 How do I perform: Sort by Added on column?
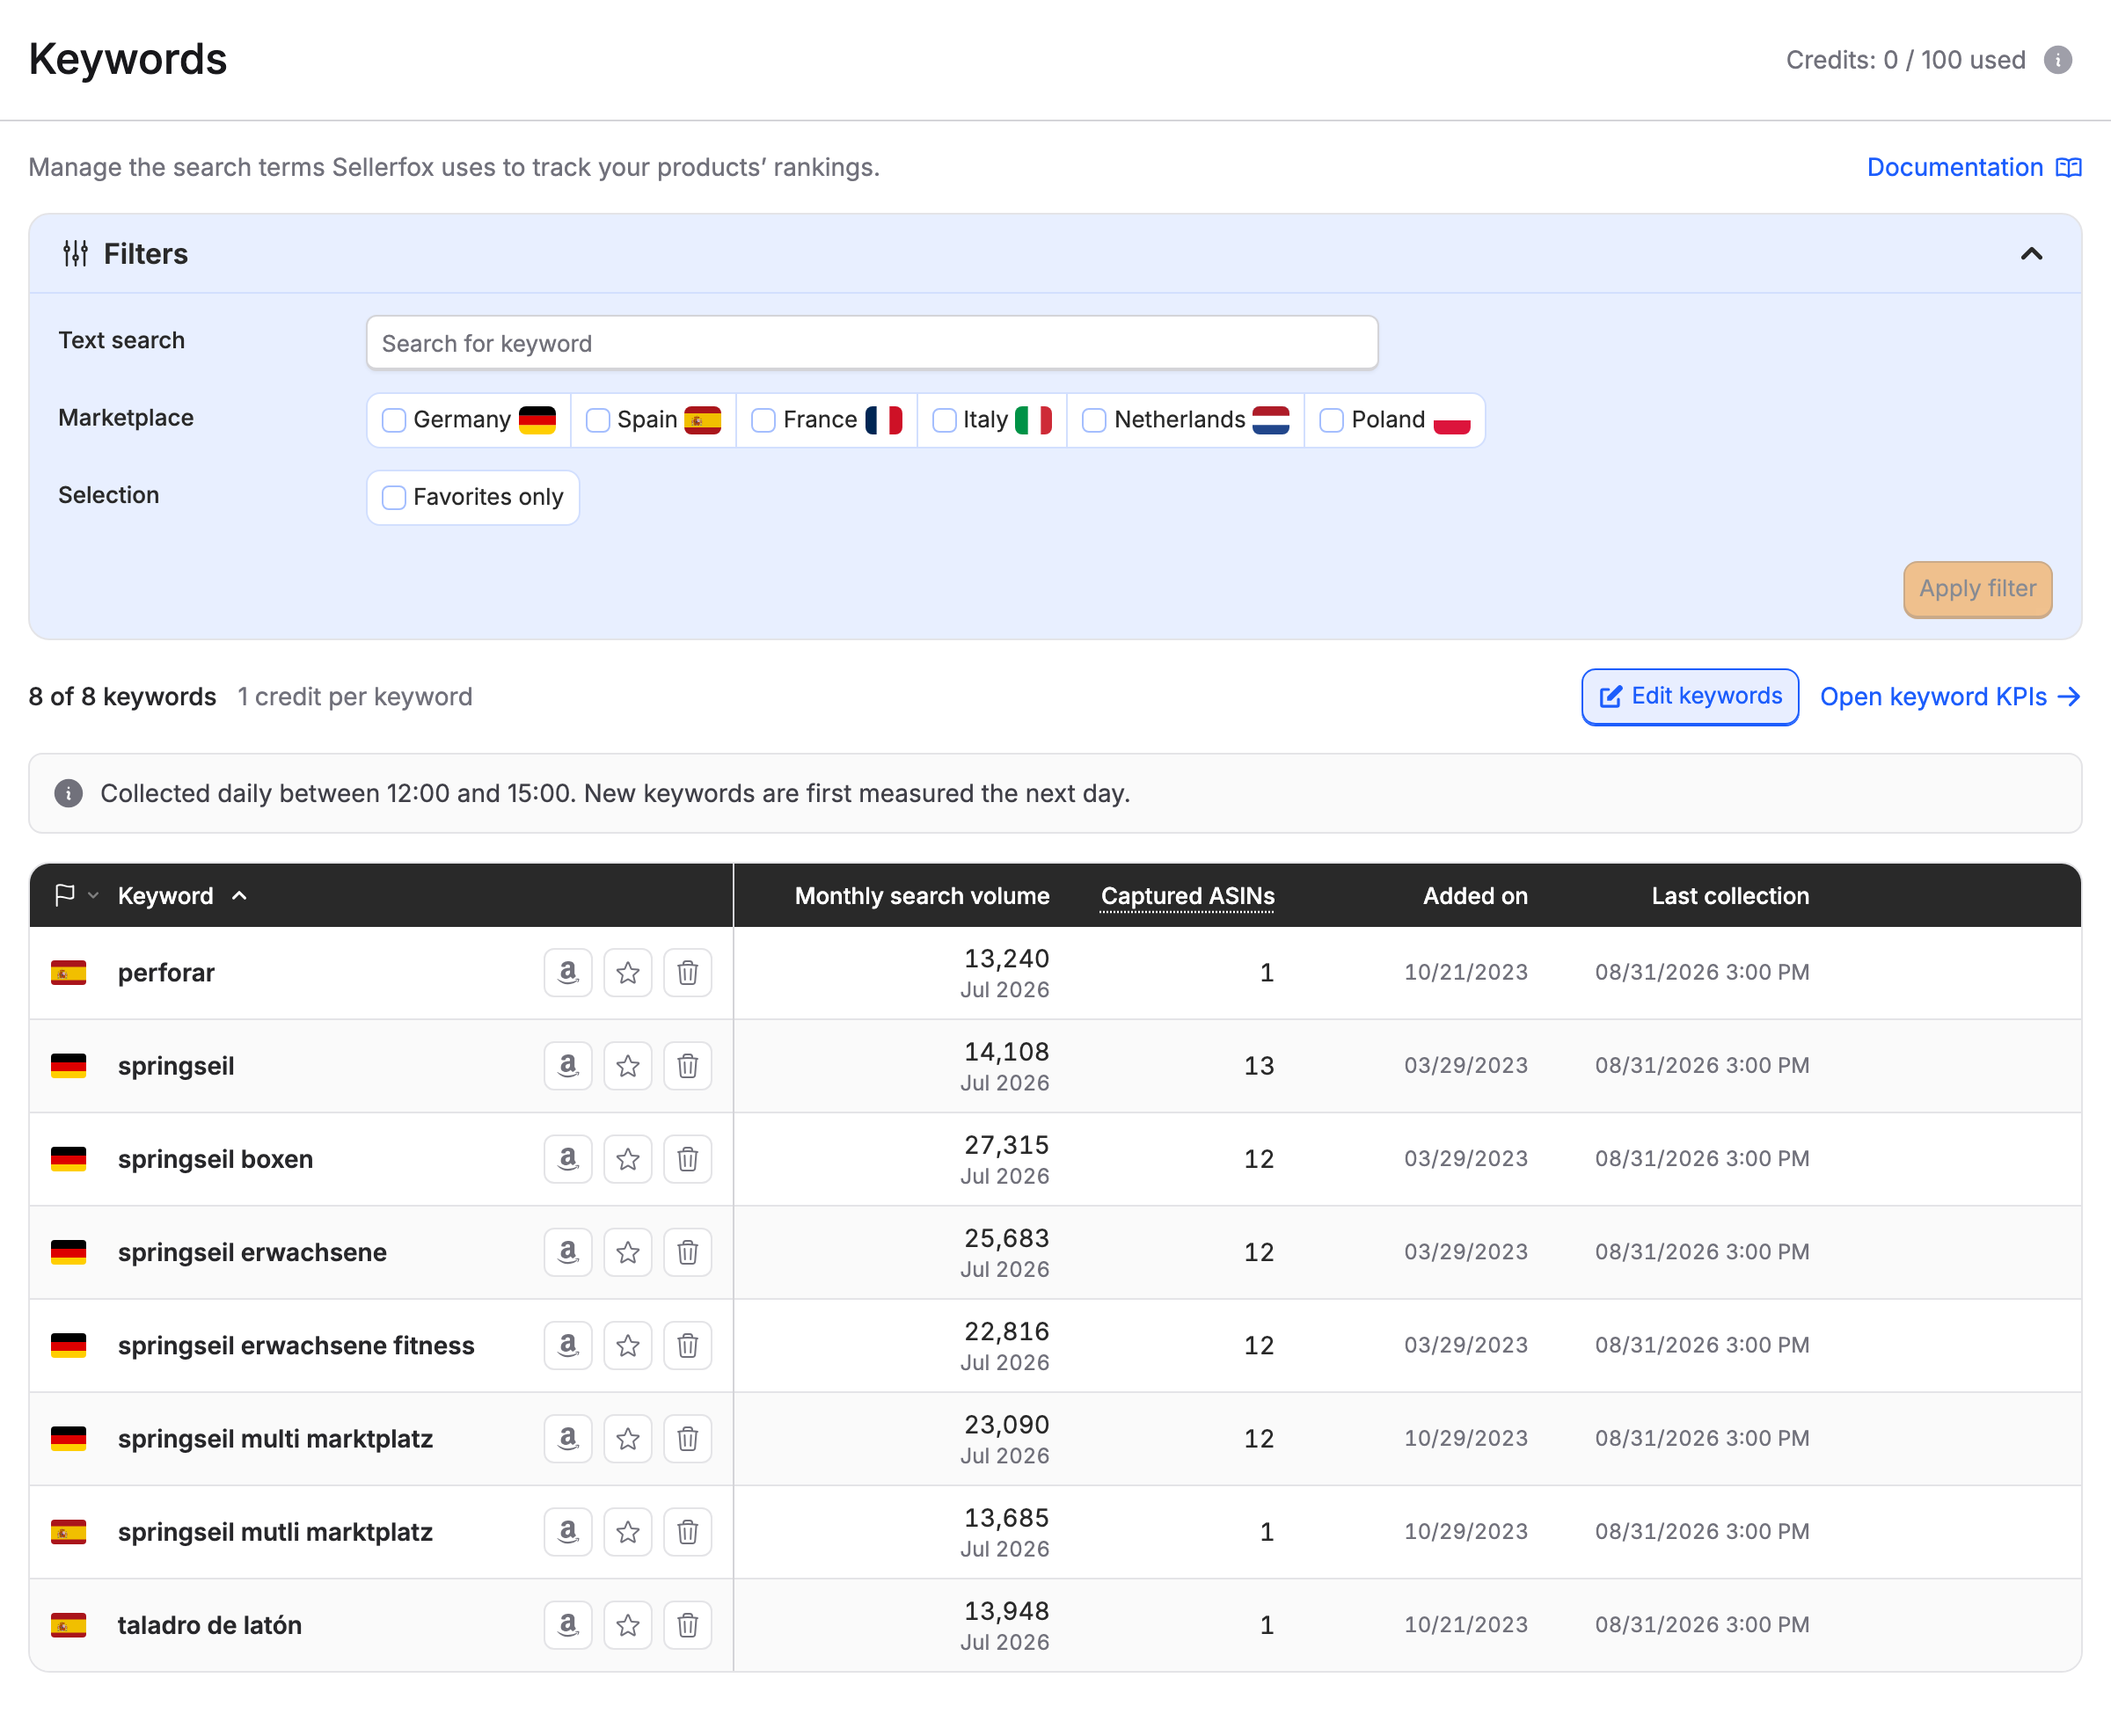click(x=1475, y=896)
